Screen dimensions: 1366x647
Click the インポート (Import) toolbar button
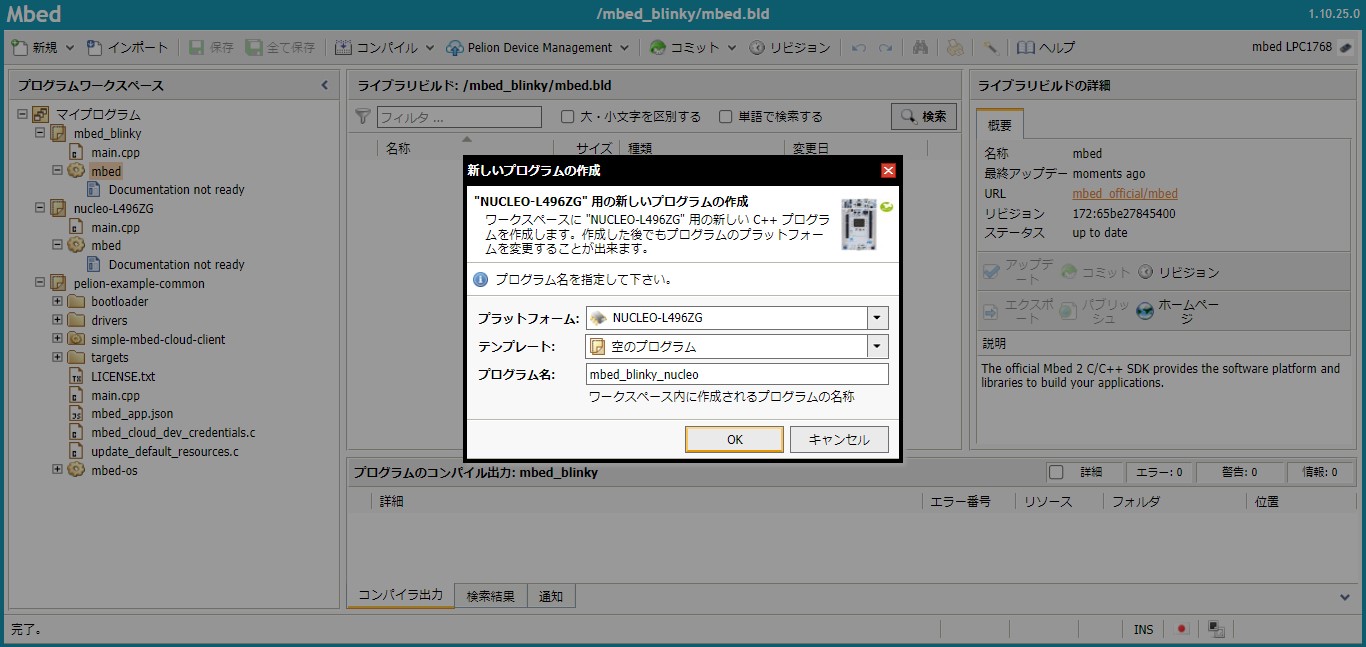coord(128,47)
